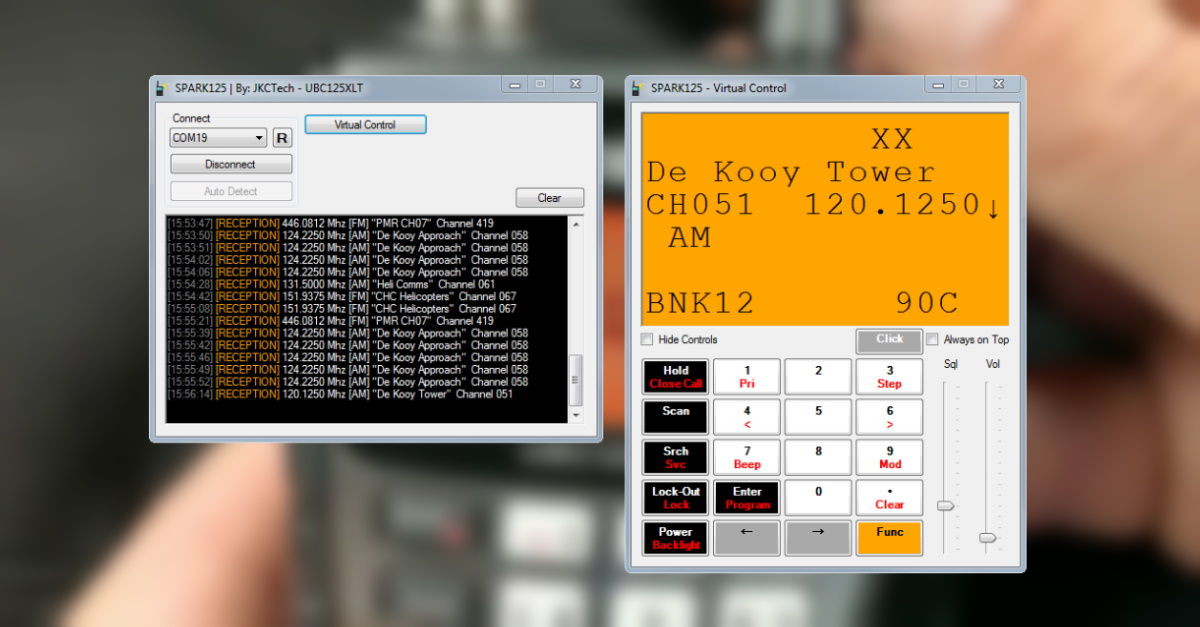Viewport: 1200px width, 627px height.
Task: Select the 15:54:28 Heli Comms log entry
Action: [x=332, y=284]
